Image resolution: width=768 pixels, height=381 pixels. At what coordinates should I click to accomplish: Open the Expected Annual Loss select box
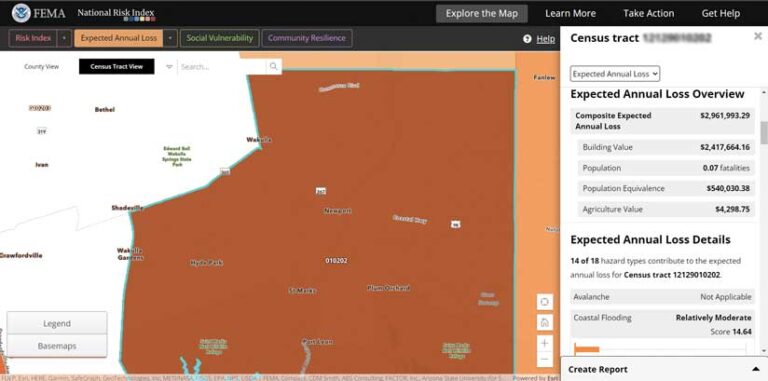pyautogui.click(x=615, y=74)
